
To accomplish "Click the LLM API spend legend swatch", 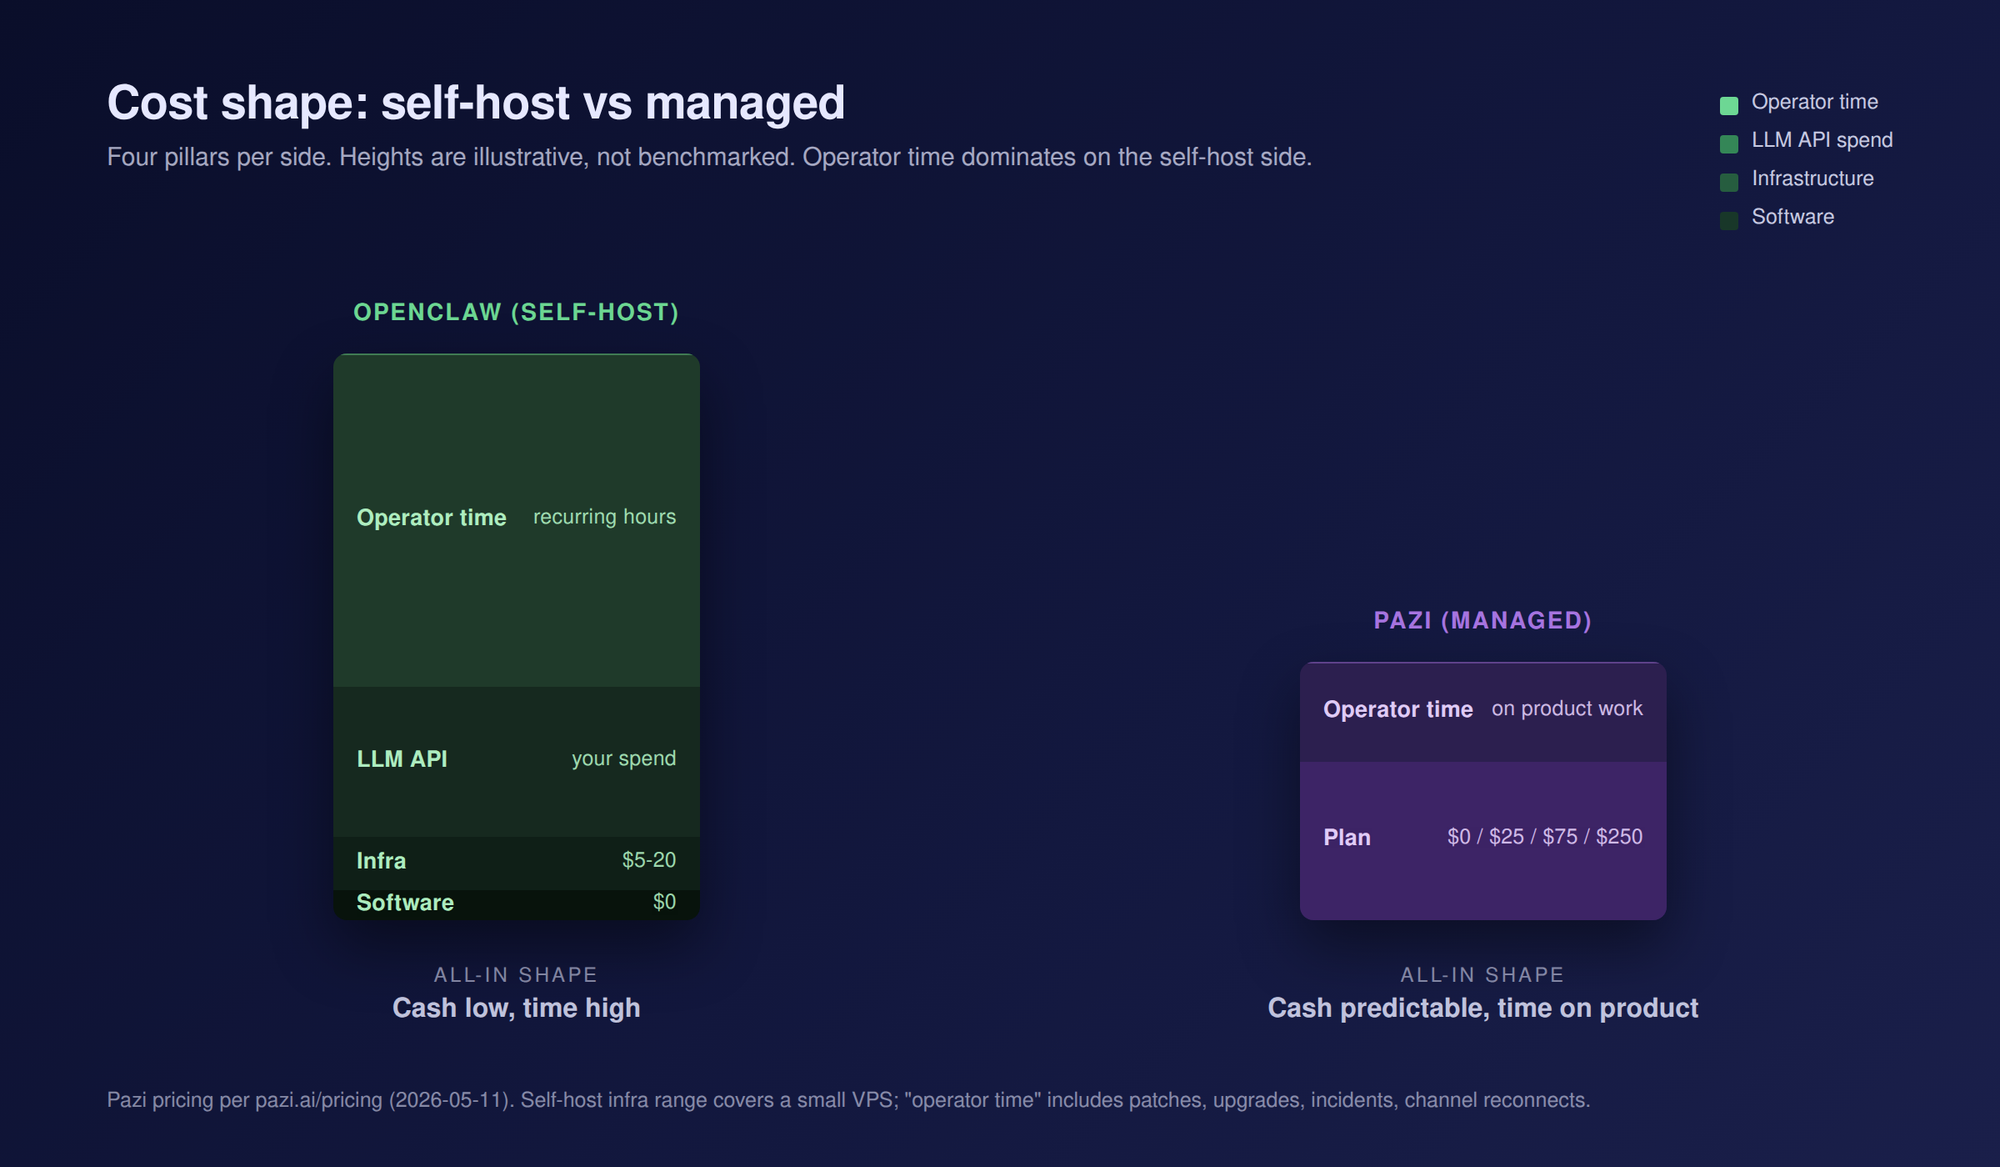I will point(1729,144).
